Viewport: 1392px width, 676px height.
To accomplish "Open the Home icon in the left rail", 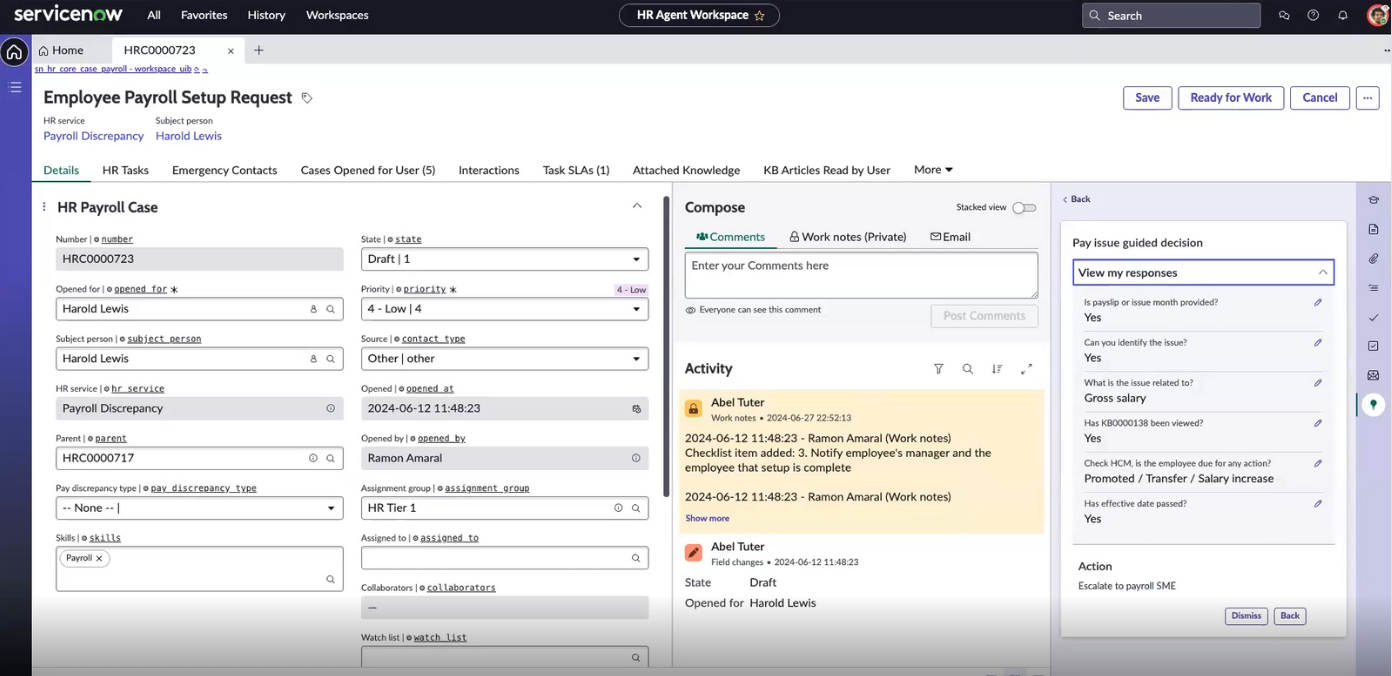I will 14,52.
